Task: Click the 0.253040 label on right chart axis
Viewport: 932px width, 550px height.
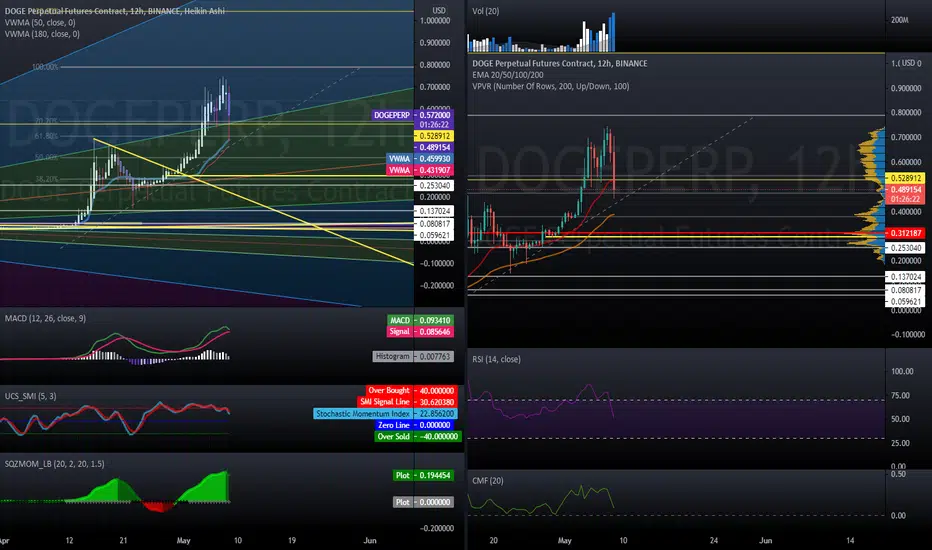Action: tap(906, 248)
